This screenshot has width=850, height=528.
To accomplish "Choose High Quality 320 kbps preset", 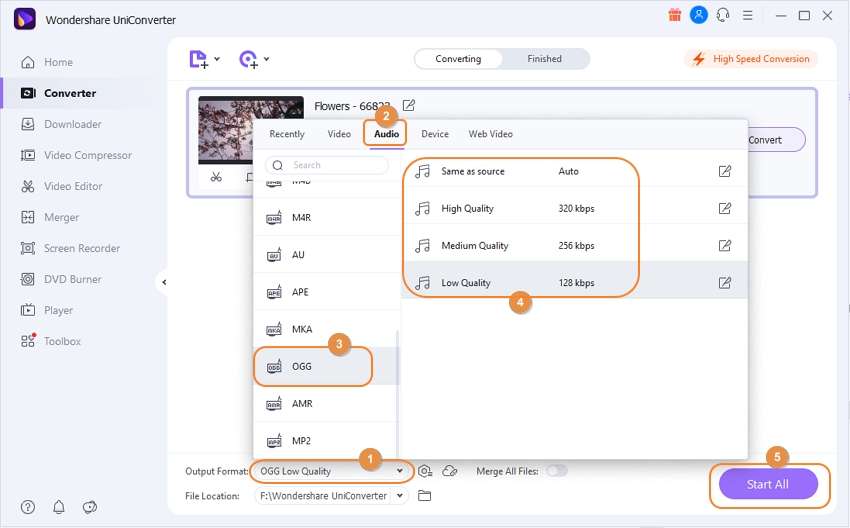I will [x=575, y=209].
